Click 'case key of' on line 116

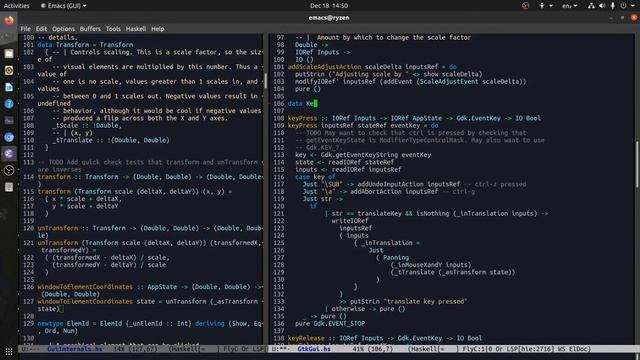[x=315, y=177]
